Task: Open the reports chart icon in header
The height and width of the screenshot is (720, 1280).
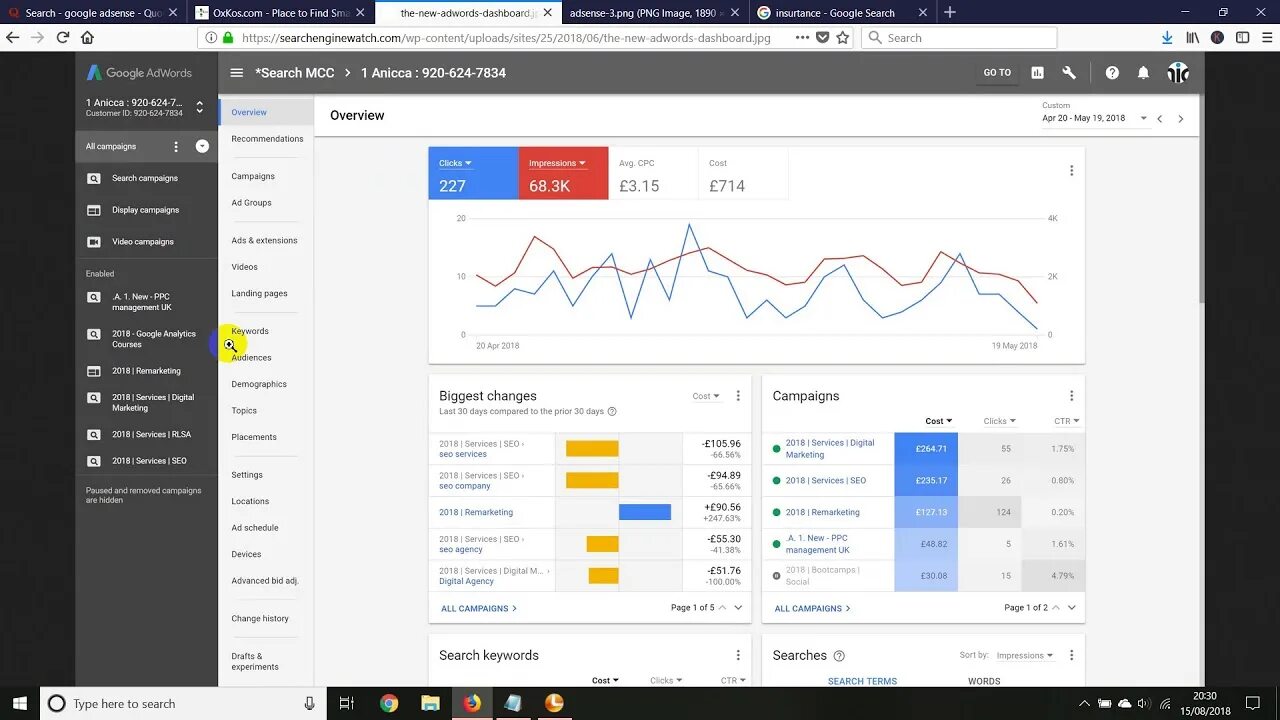Action: (x=1038, y=73)
